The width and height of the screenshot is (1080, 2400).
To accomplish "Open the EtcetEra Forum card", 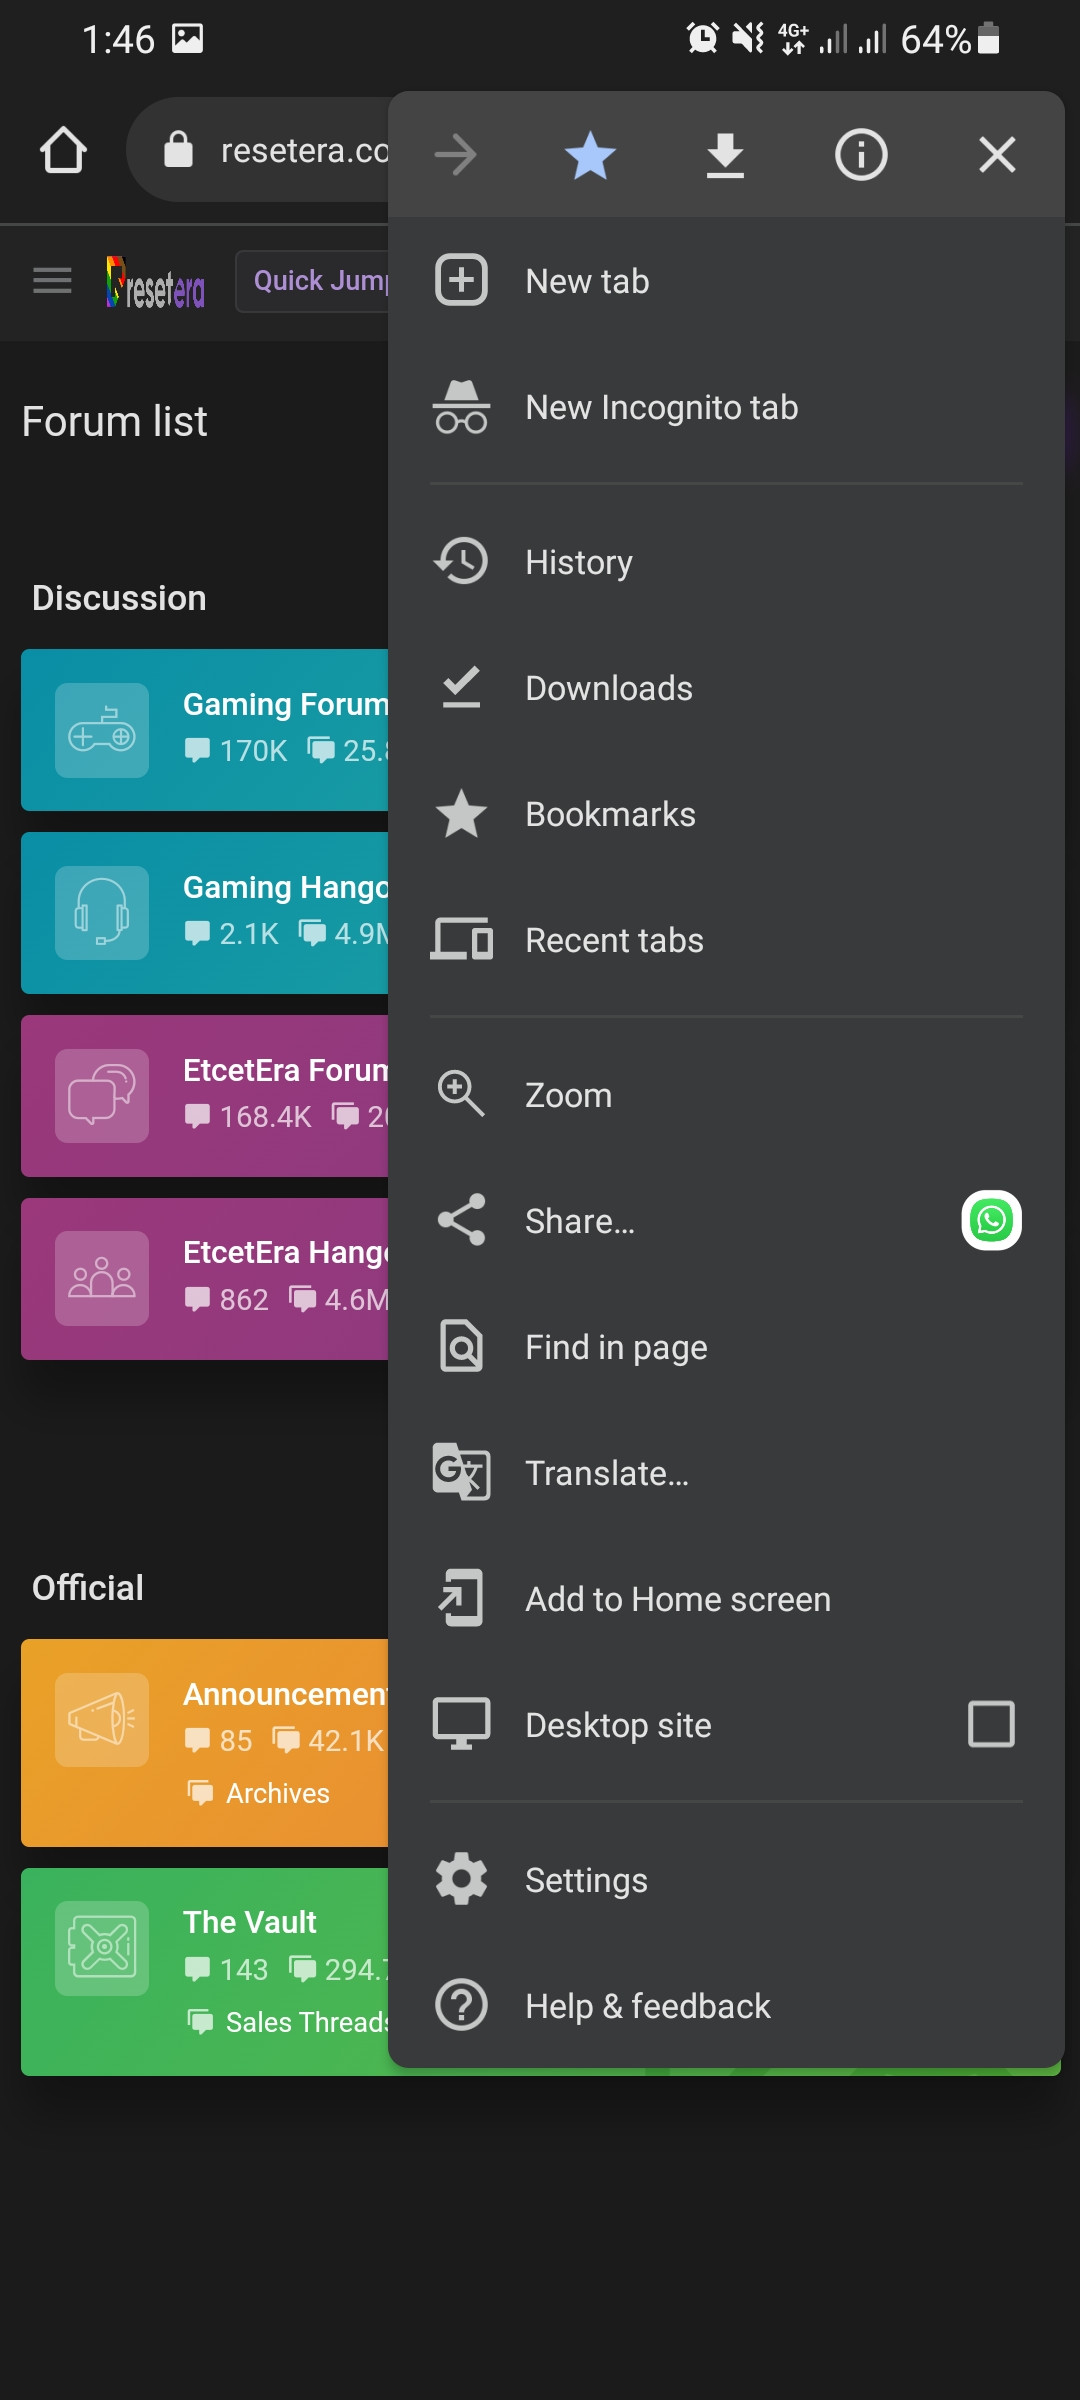I will (x=205, y=1096).
